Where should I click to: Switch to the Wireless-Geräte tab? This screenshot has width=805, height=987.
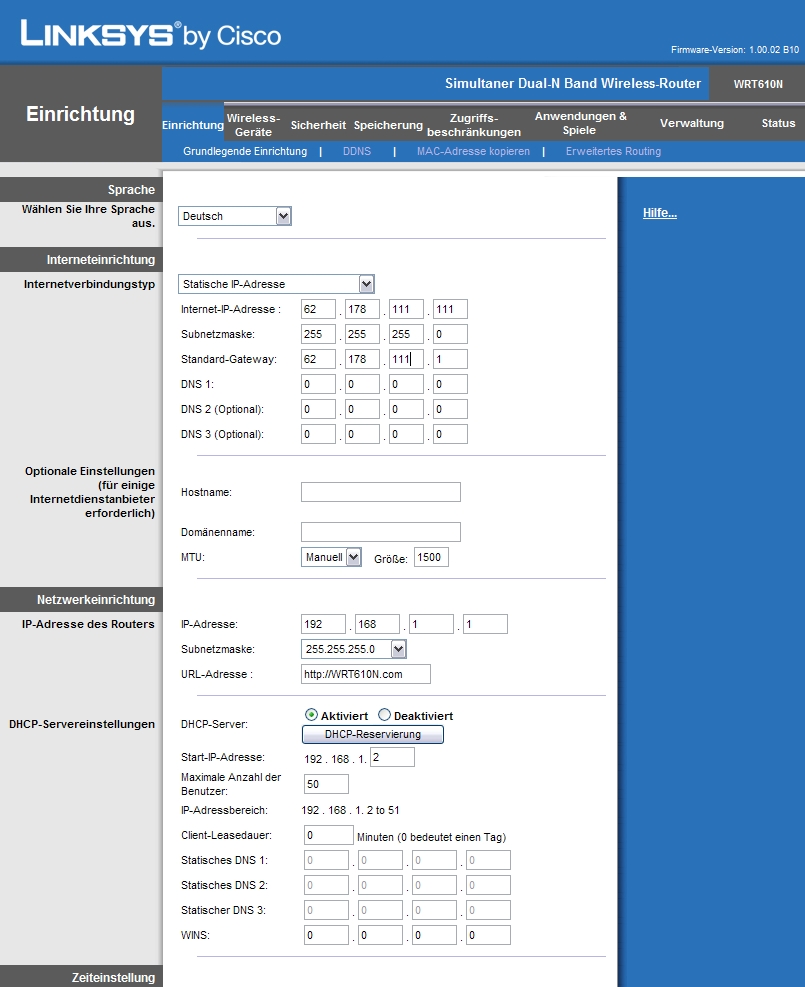(253, 124)
